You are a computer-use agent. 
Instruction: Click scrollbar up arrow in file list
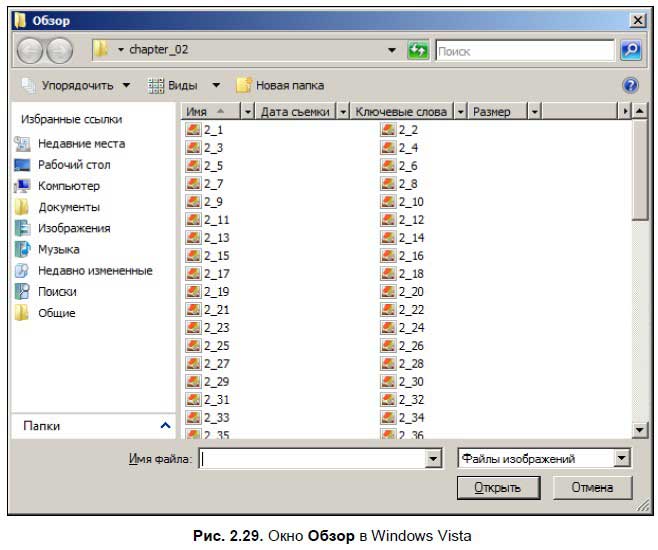point(640,111)
